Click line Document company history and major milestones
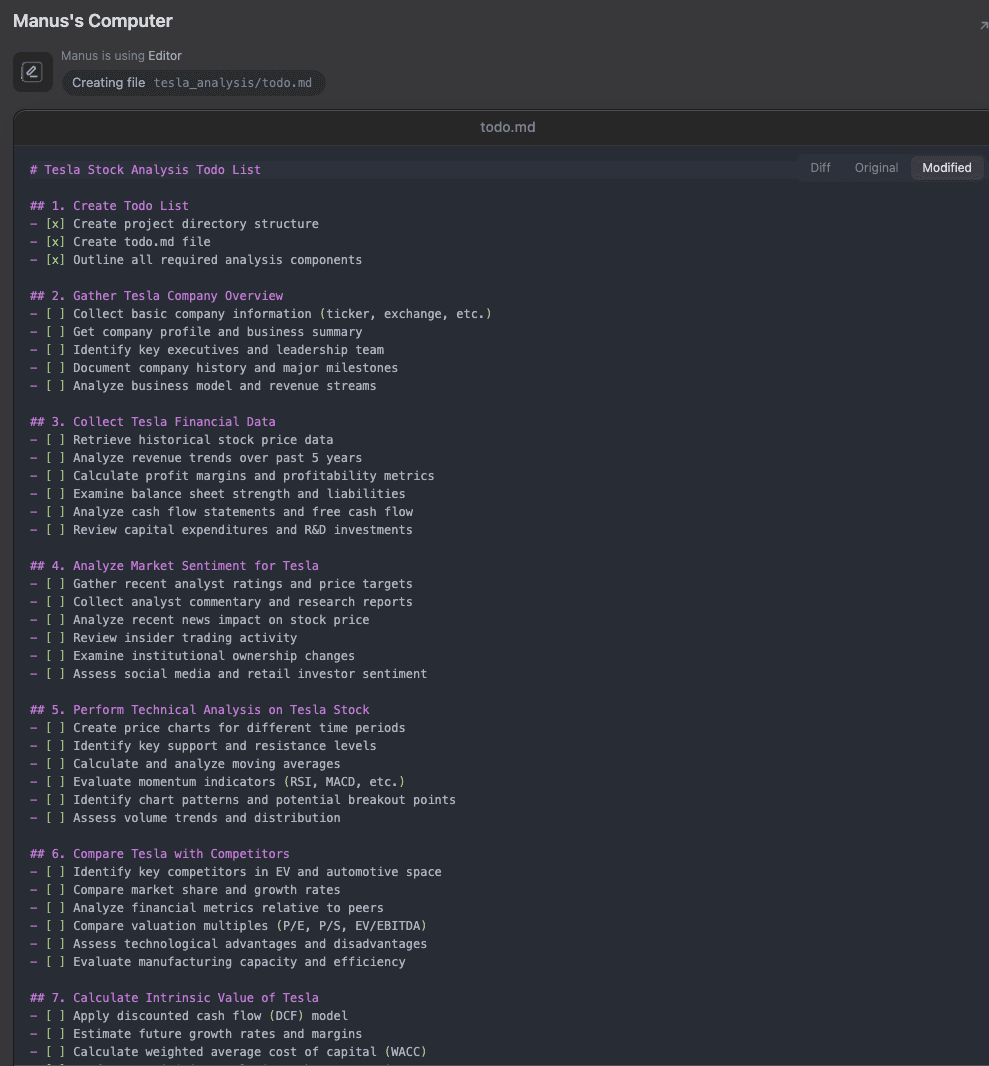Image resolution: width=989 pixels, height=1066 pixels. pyautogui.click(x=235, y=368)
